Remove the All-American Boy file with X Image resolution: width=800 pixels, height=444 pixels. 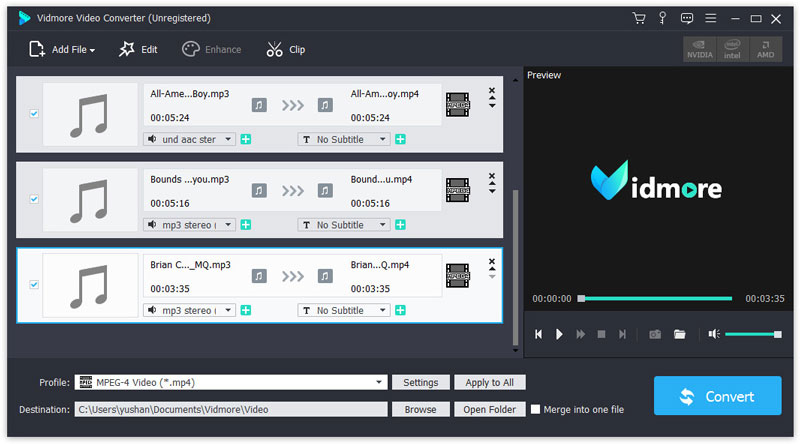[x=491, y=91]
